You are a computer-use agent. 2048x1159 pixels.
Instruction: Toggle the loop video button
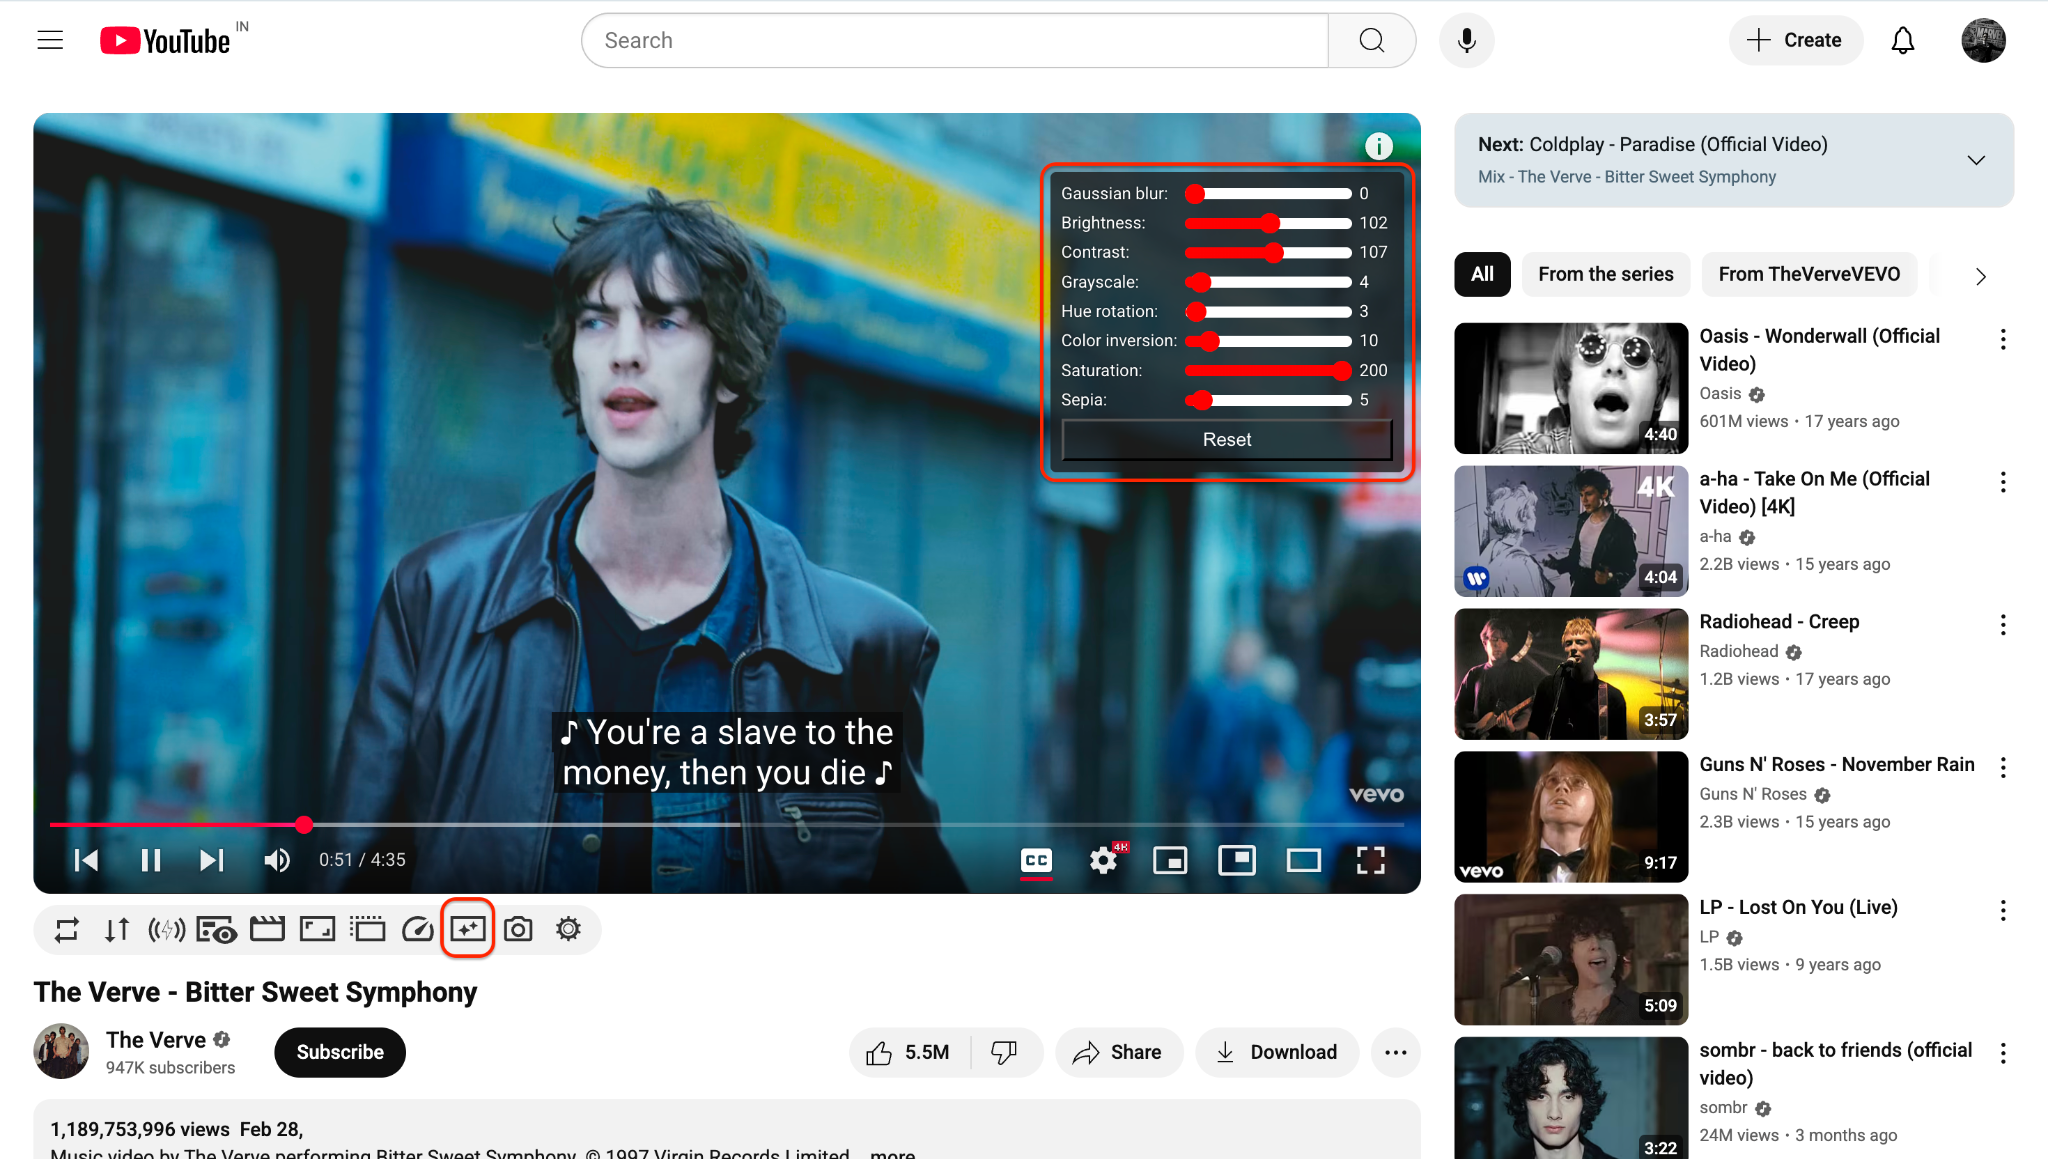point(67,930)
